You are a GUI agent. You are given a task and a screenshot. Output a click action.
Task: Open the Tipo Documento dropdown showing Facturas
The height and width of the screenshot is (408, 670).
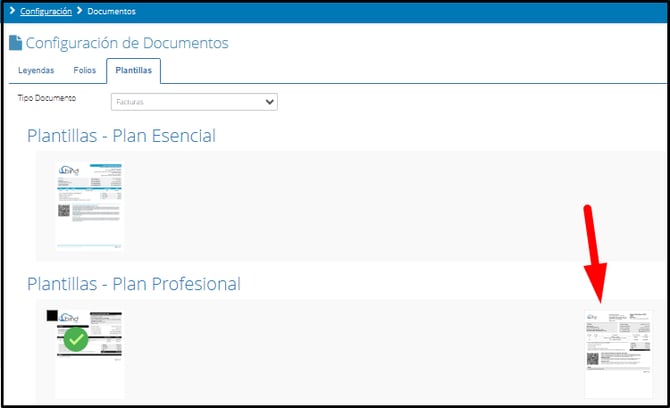194,101
